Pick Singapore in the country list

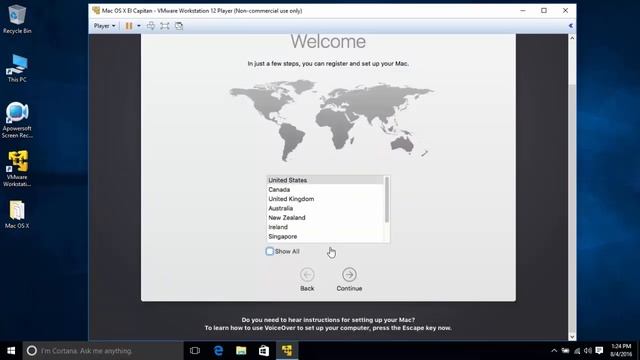coord(325,236)
